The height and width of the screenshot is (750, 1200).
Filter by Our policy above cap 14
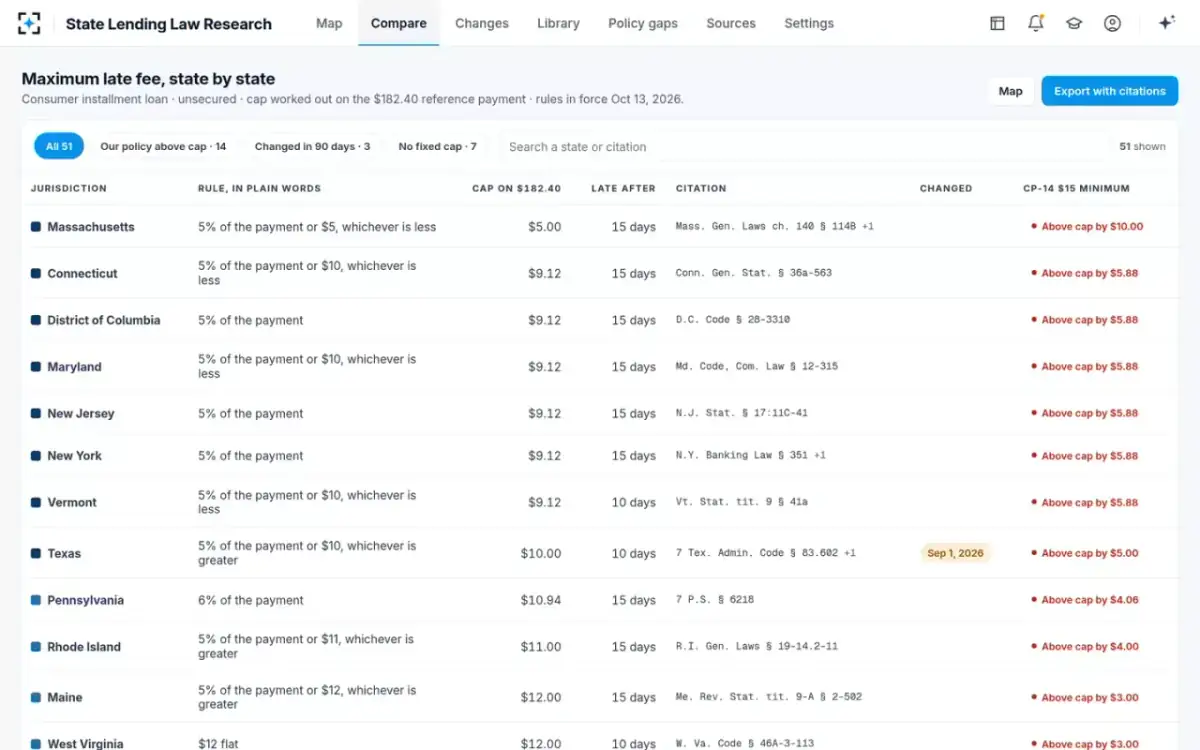(x=163, y=146)
